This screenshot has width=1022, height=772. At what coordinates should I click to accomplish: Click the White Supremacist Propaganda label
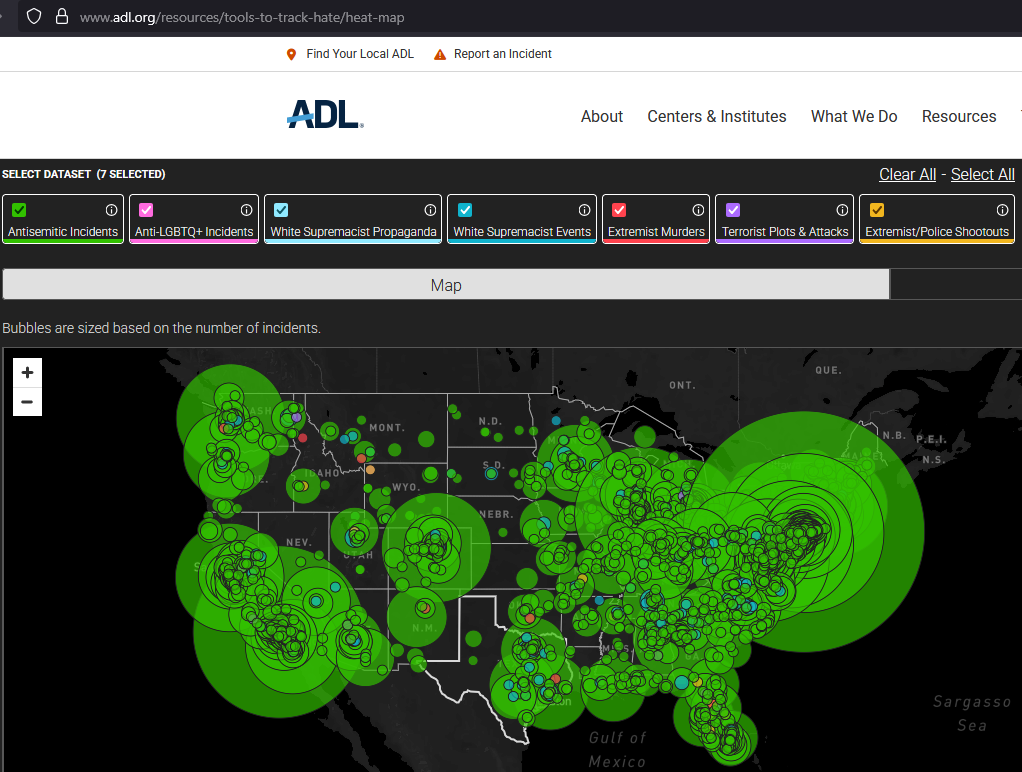coord(353,231)
